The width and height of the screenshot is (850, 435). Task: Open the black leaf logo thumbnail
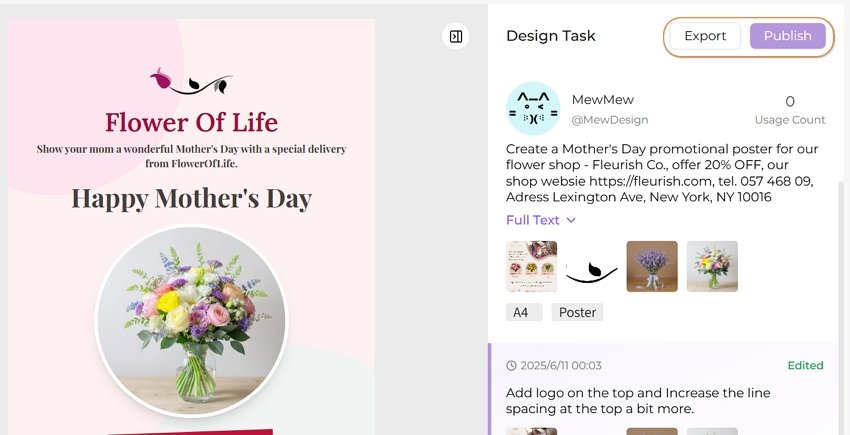(591, 266)
